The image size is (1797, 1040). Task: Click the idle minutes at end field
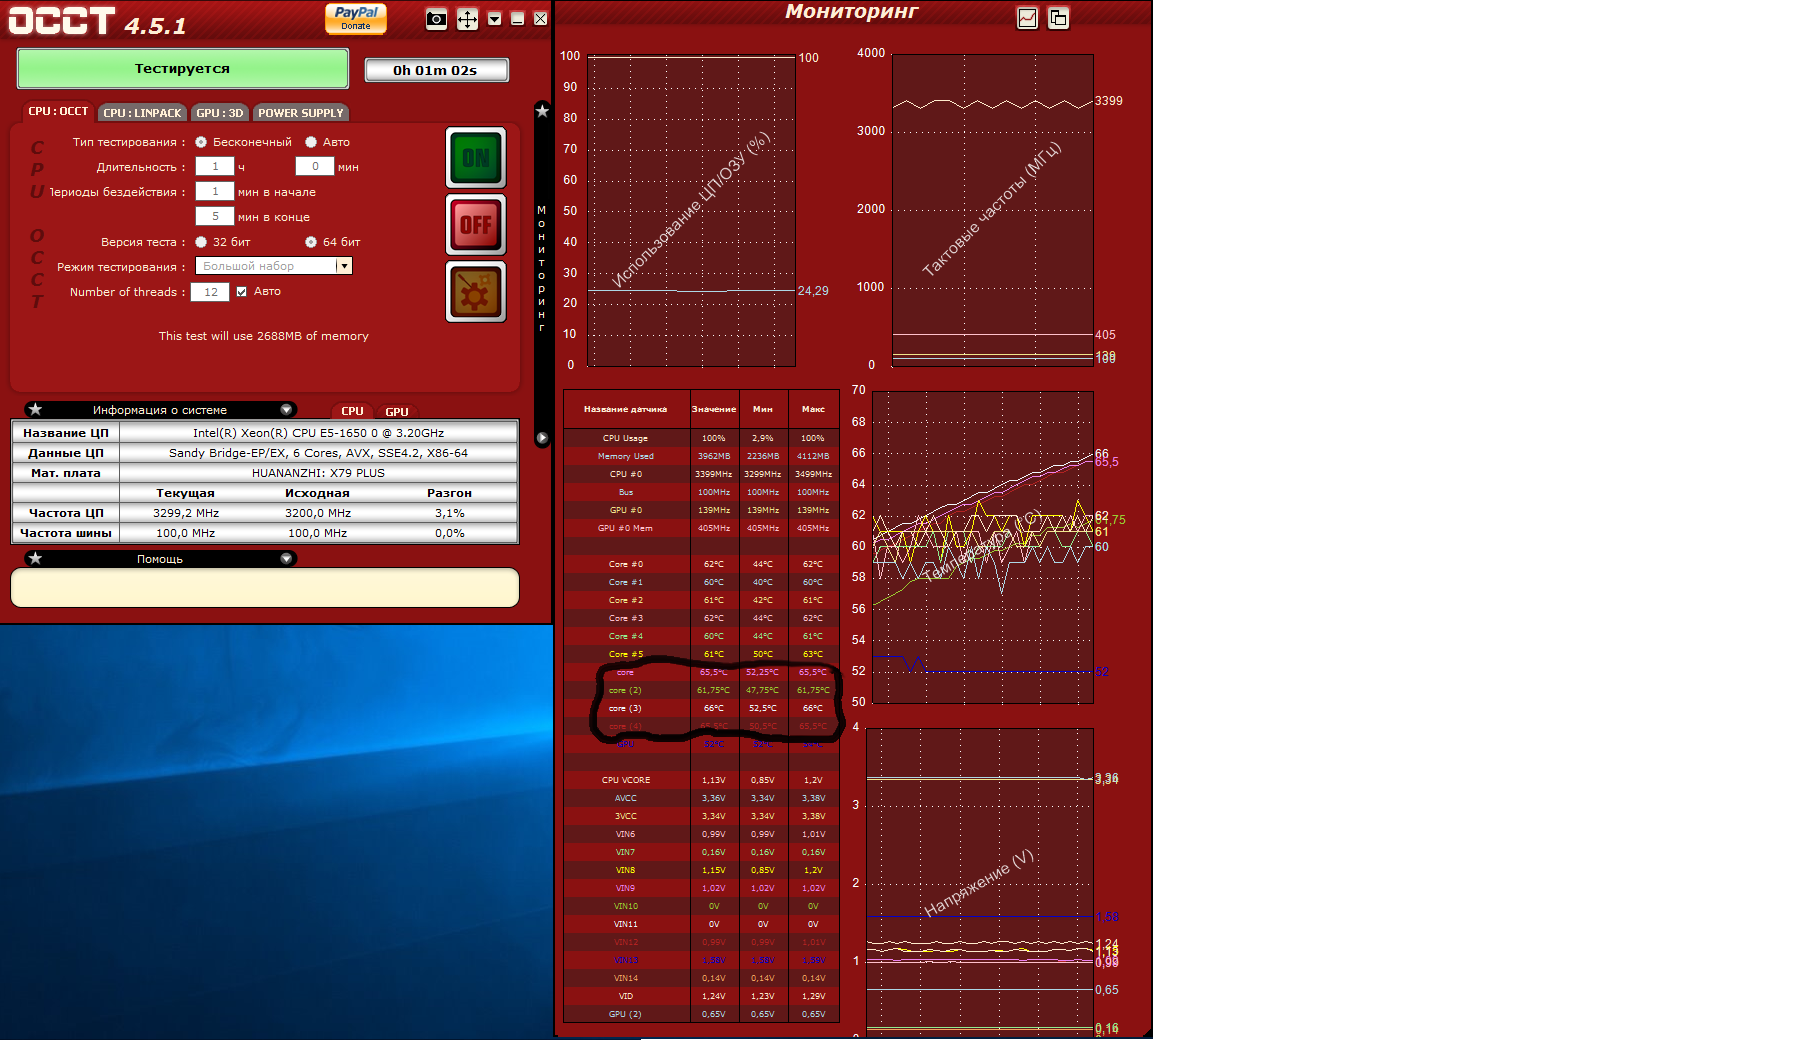[x=215, y=216]
